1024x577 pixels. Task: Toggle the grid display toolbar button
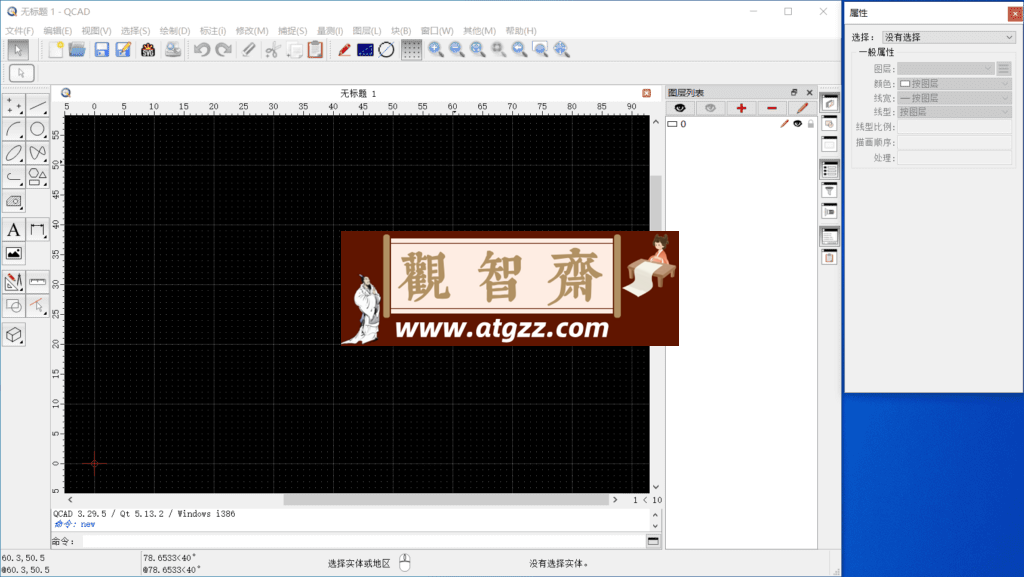tap(411, 50)
